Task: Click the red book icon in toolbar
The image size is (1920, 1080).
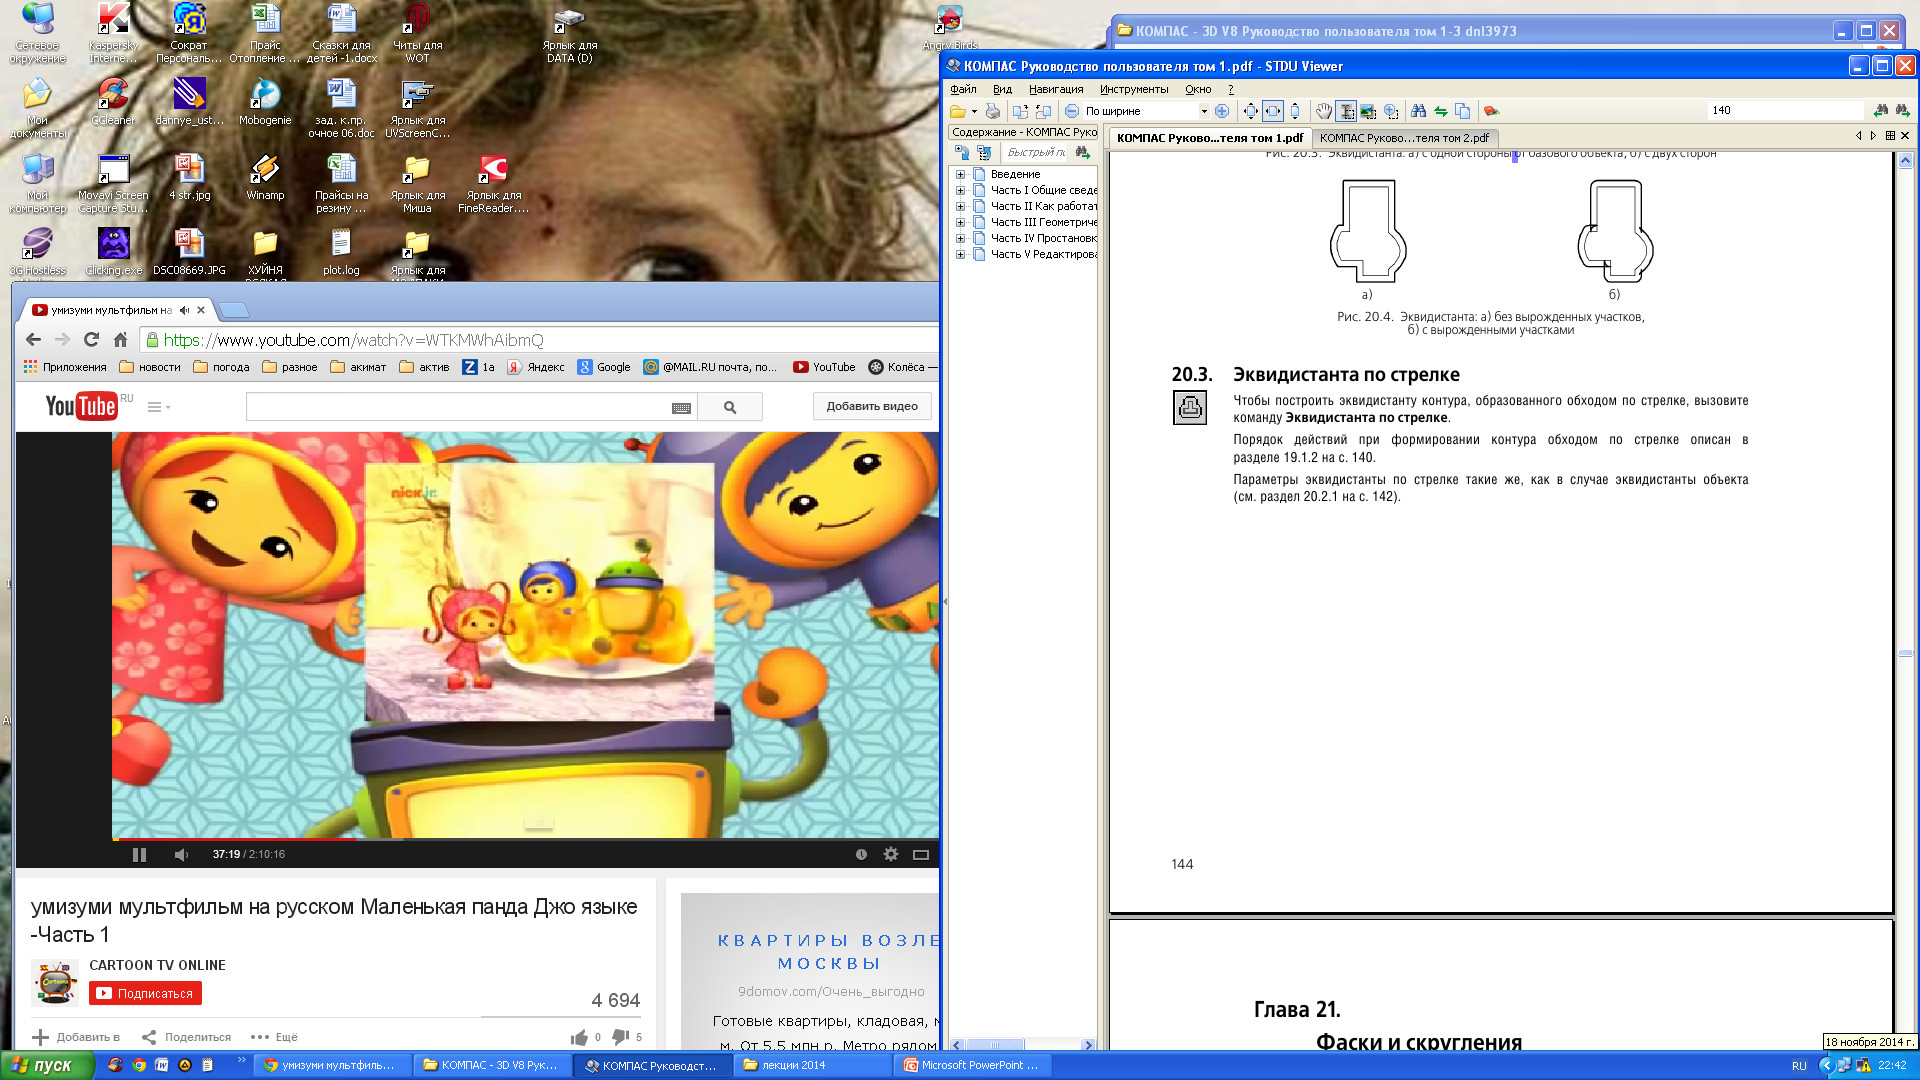Action: pos(1491,111)
